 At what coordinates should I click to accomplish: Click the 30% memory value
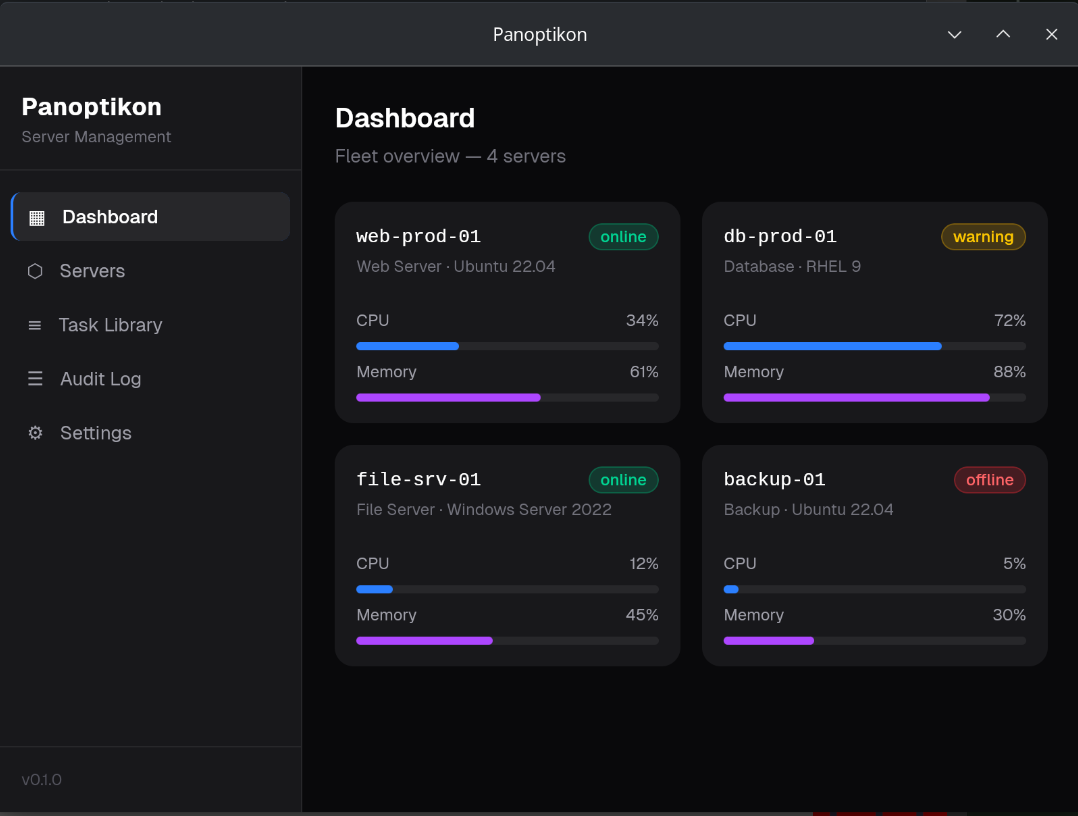[x=1009, y=615]
